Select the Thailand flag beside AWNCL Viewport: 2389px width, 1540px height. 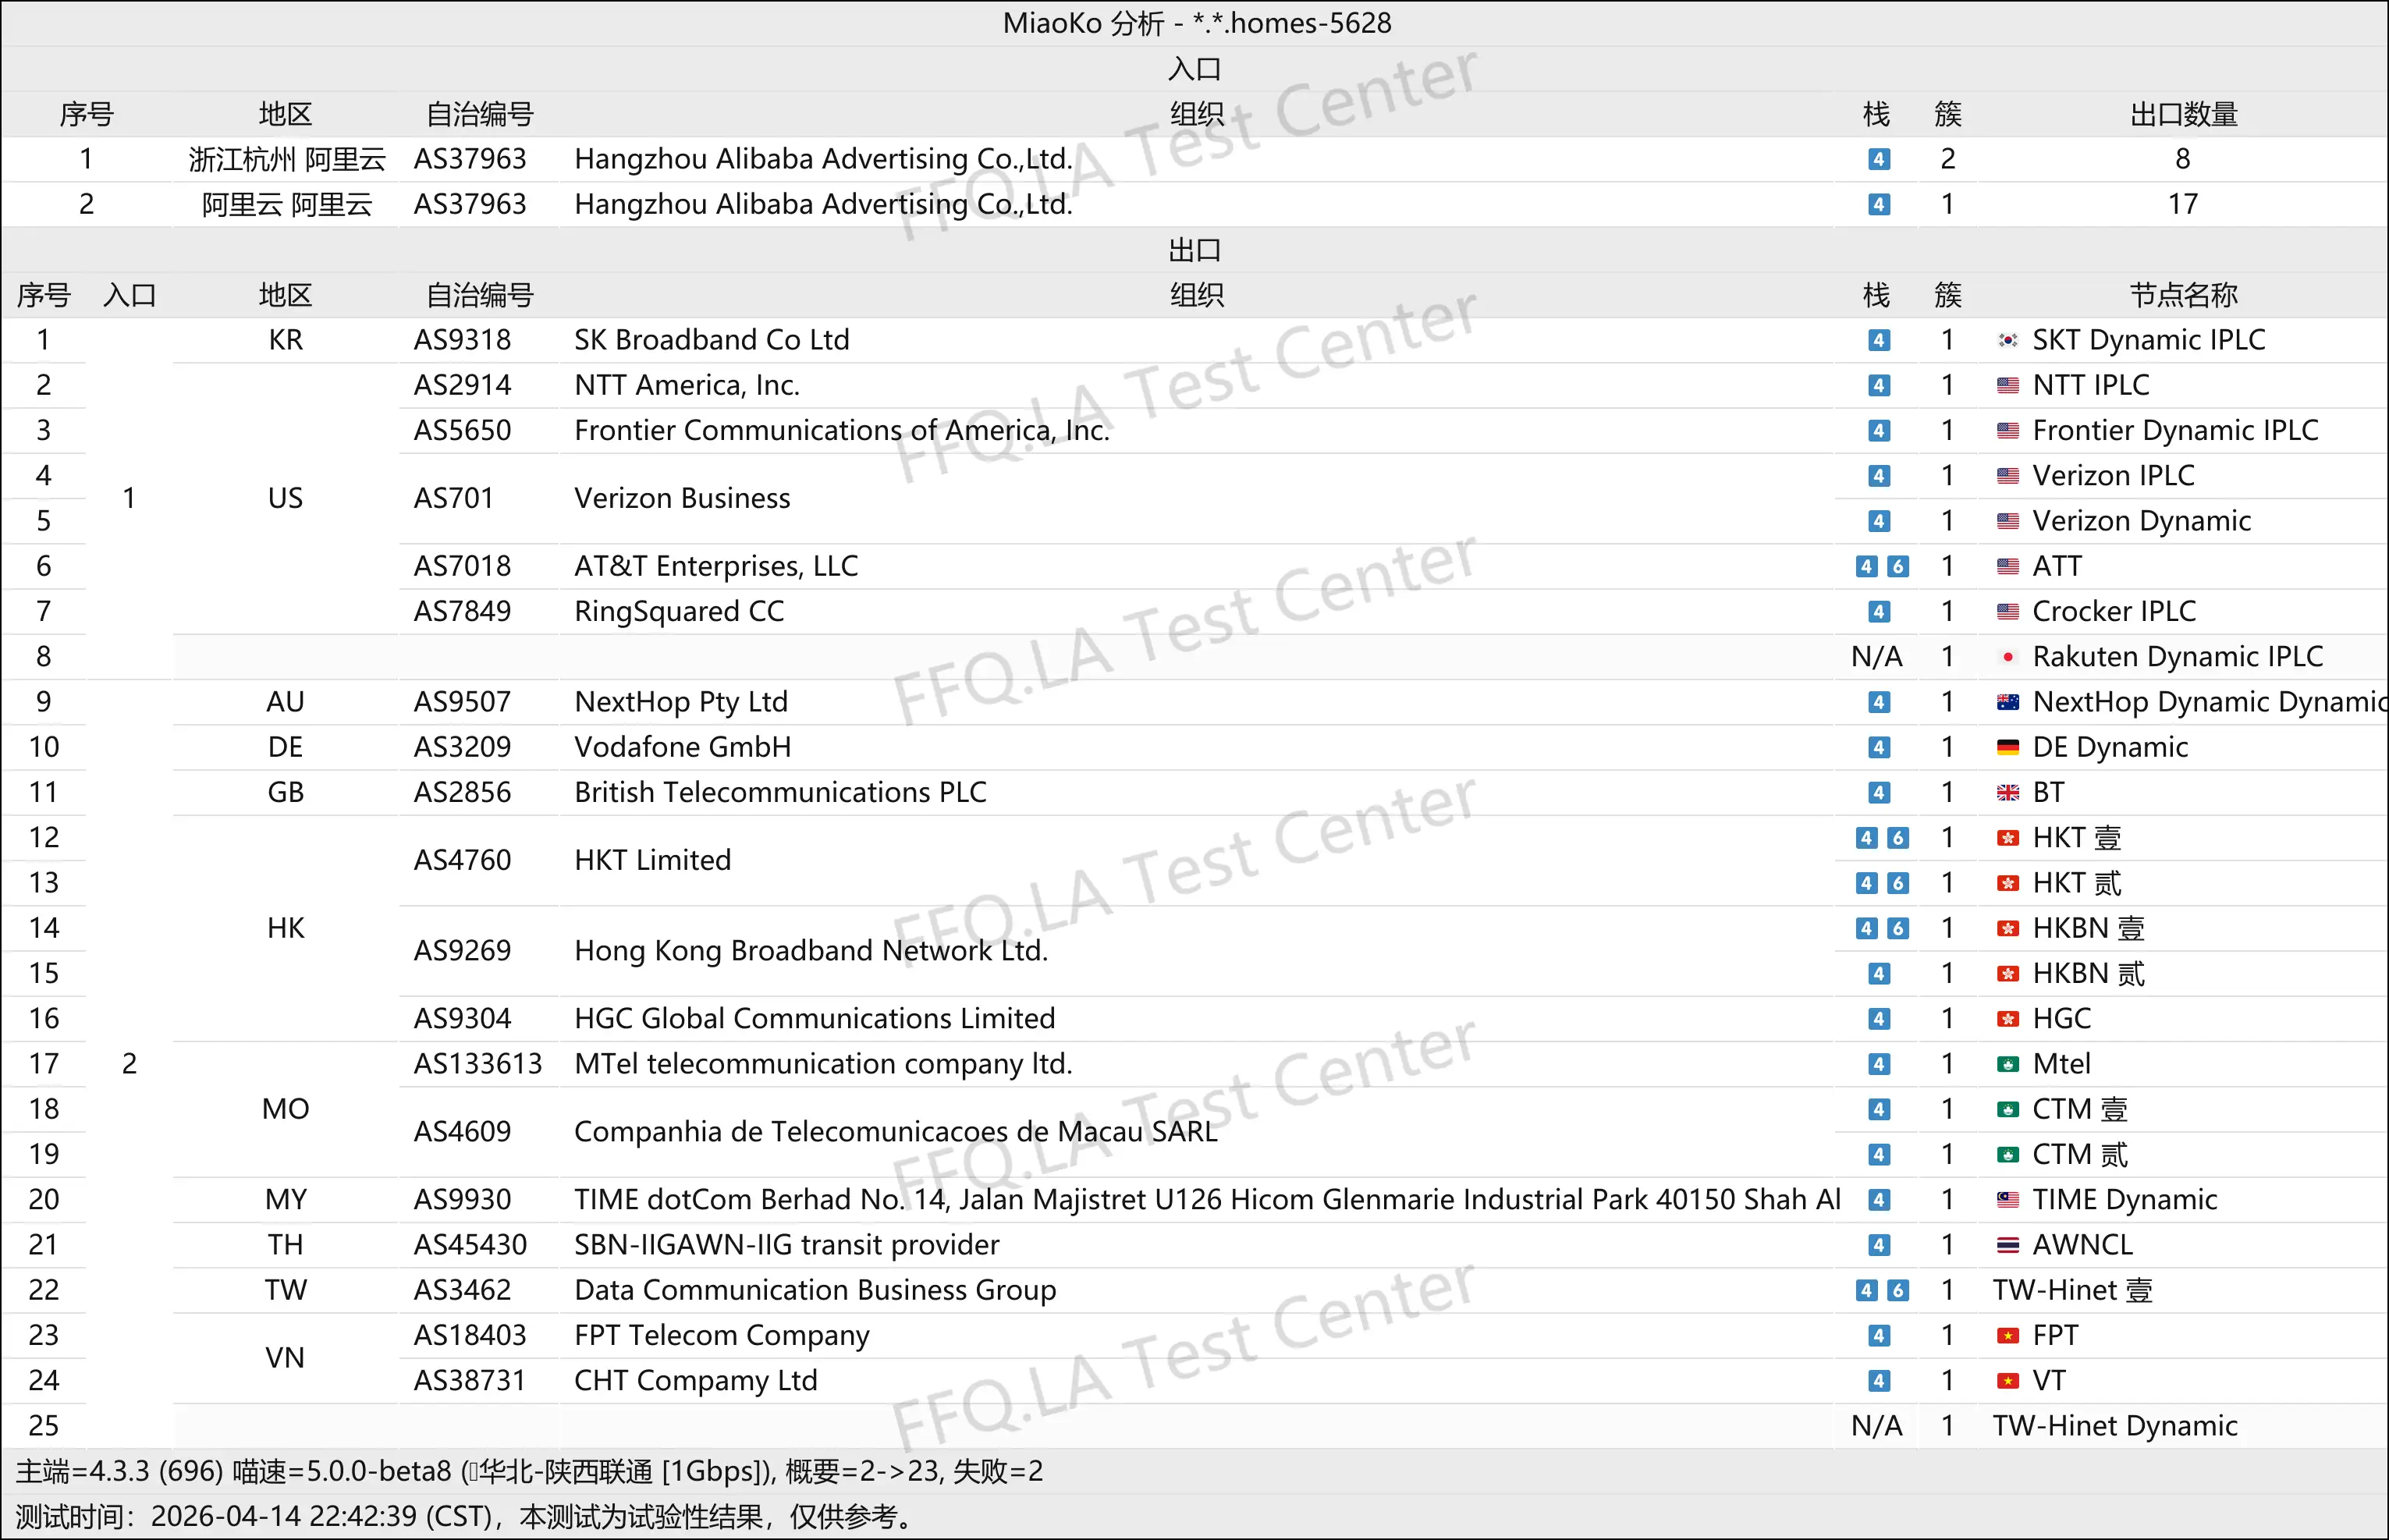(x=2007, y=1245)
